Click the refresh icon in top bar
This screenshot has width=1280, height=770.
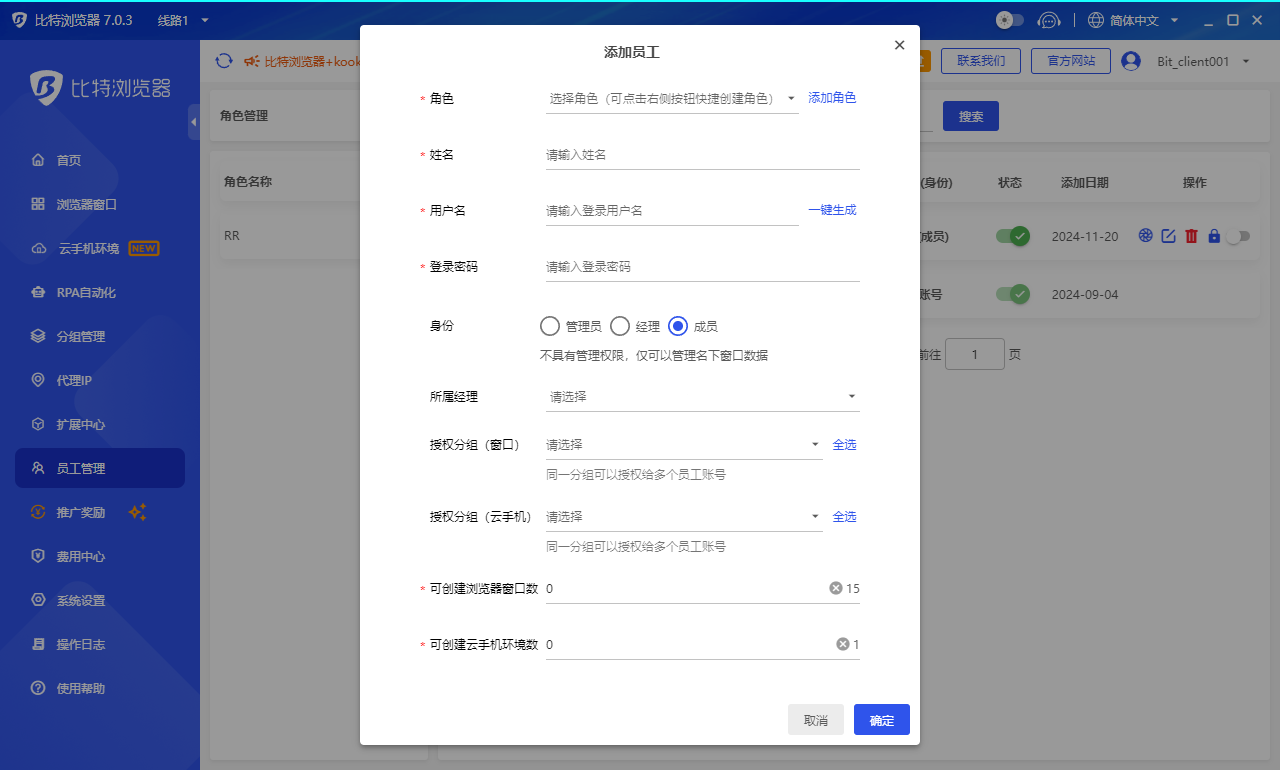(x=224, y=61)
